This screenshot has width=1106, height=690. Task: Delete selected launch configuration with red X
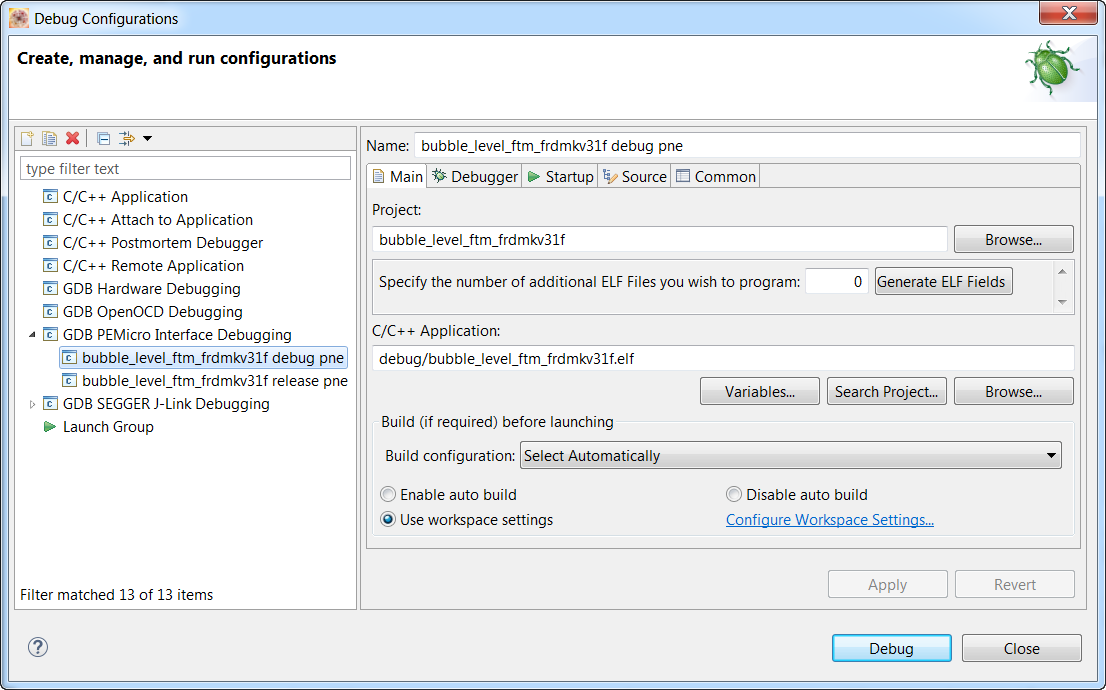click(72, 138)
